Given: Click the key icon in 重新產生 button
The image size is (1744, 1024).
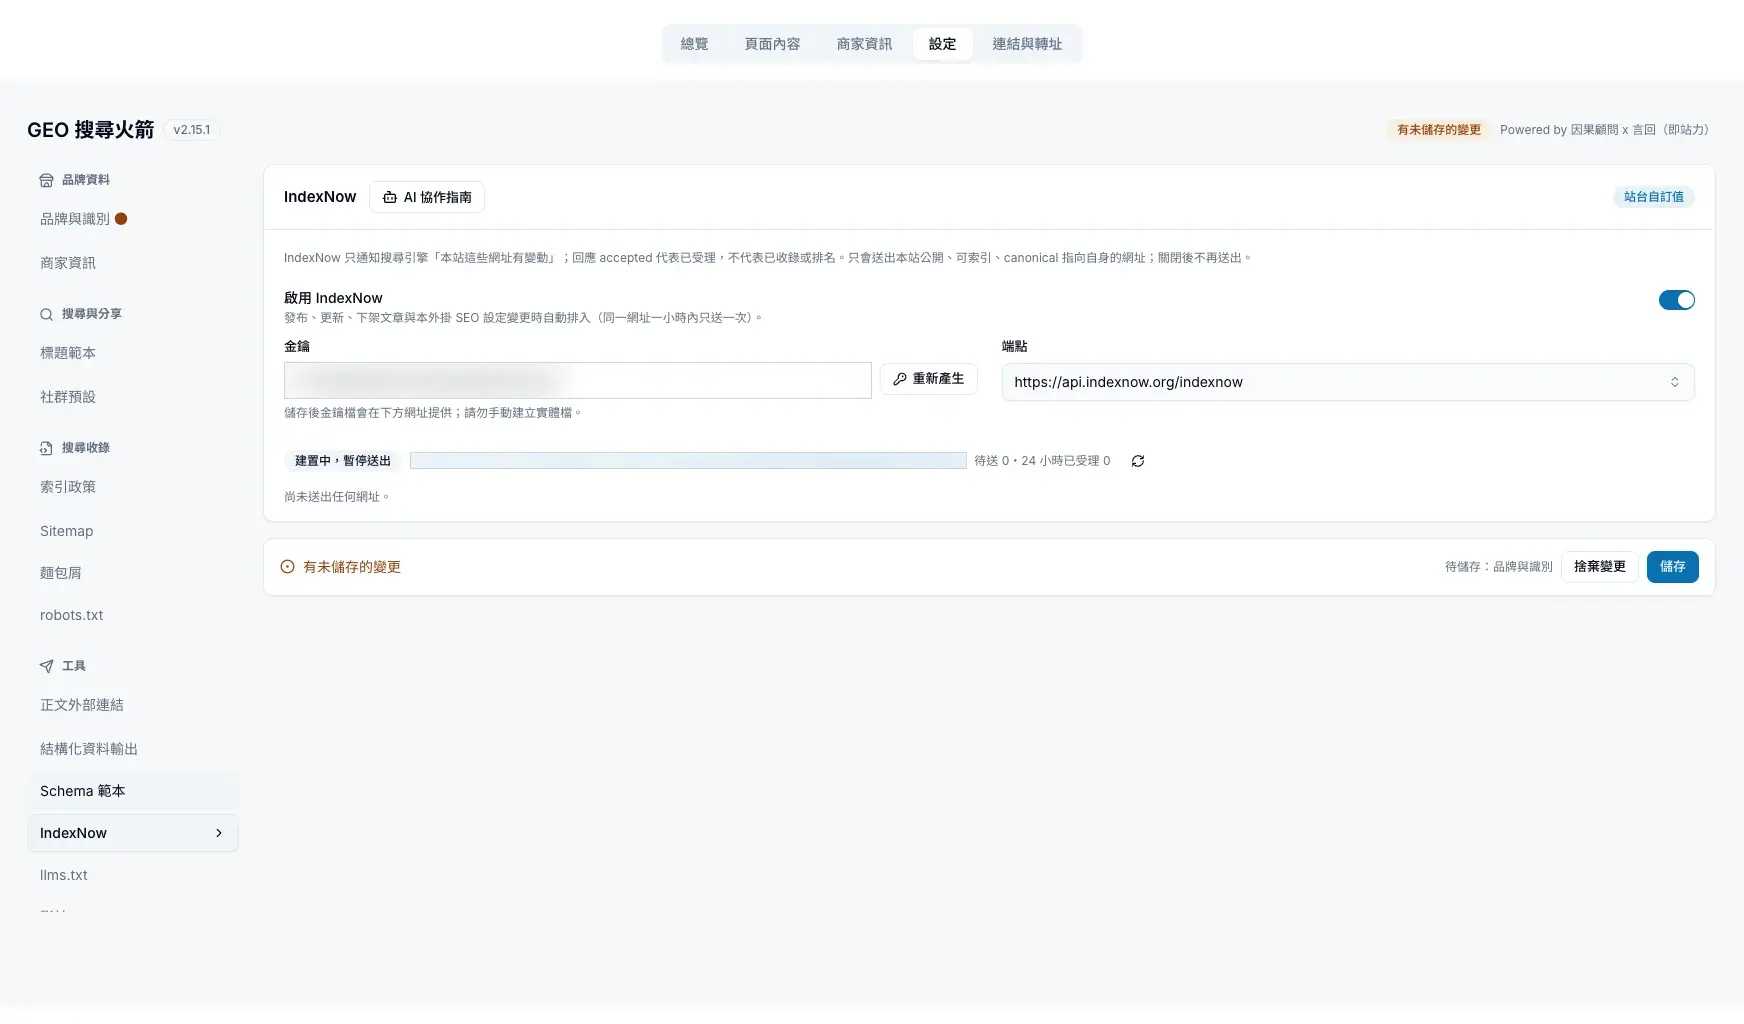Looking at the screenshot, I should [900, 379].
